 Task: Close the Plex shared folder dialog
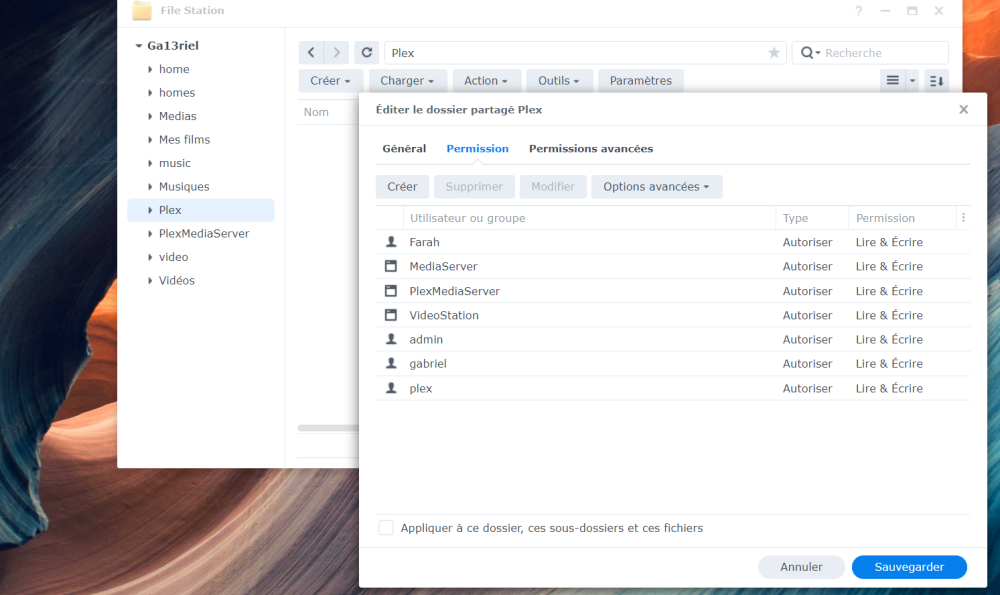pyautogui.click(x=963, y=109)
